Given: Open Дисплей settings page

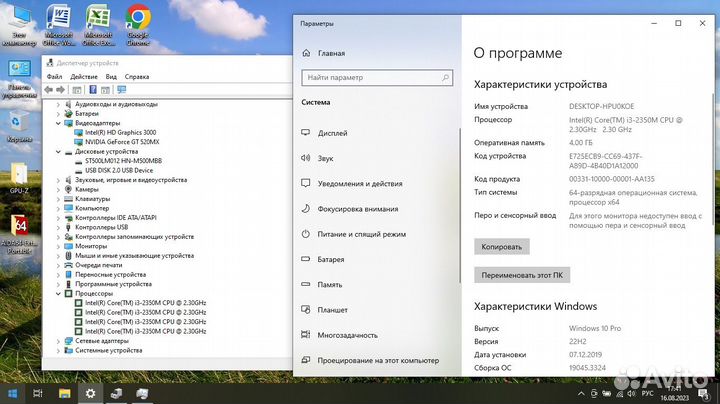Looking at the screenshot, I should [332, 133].
